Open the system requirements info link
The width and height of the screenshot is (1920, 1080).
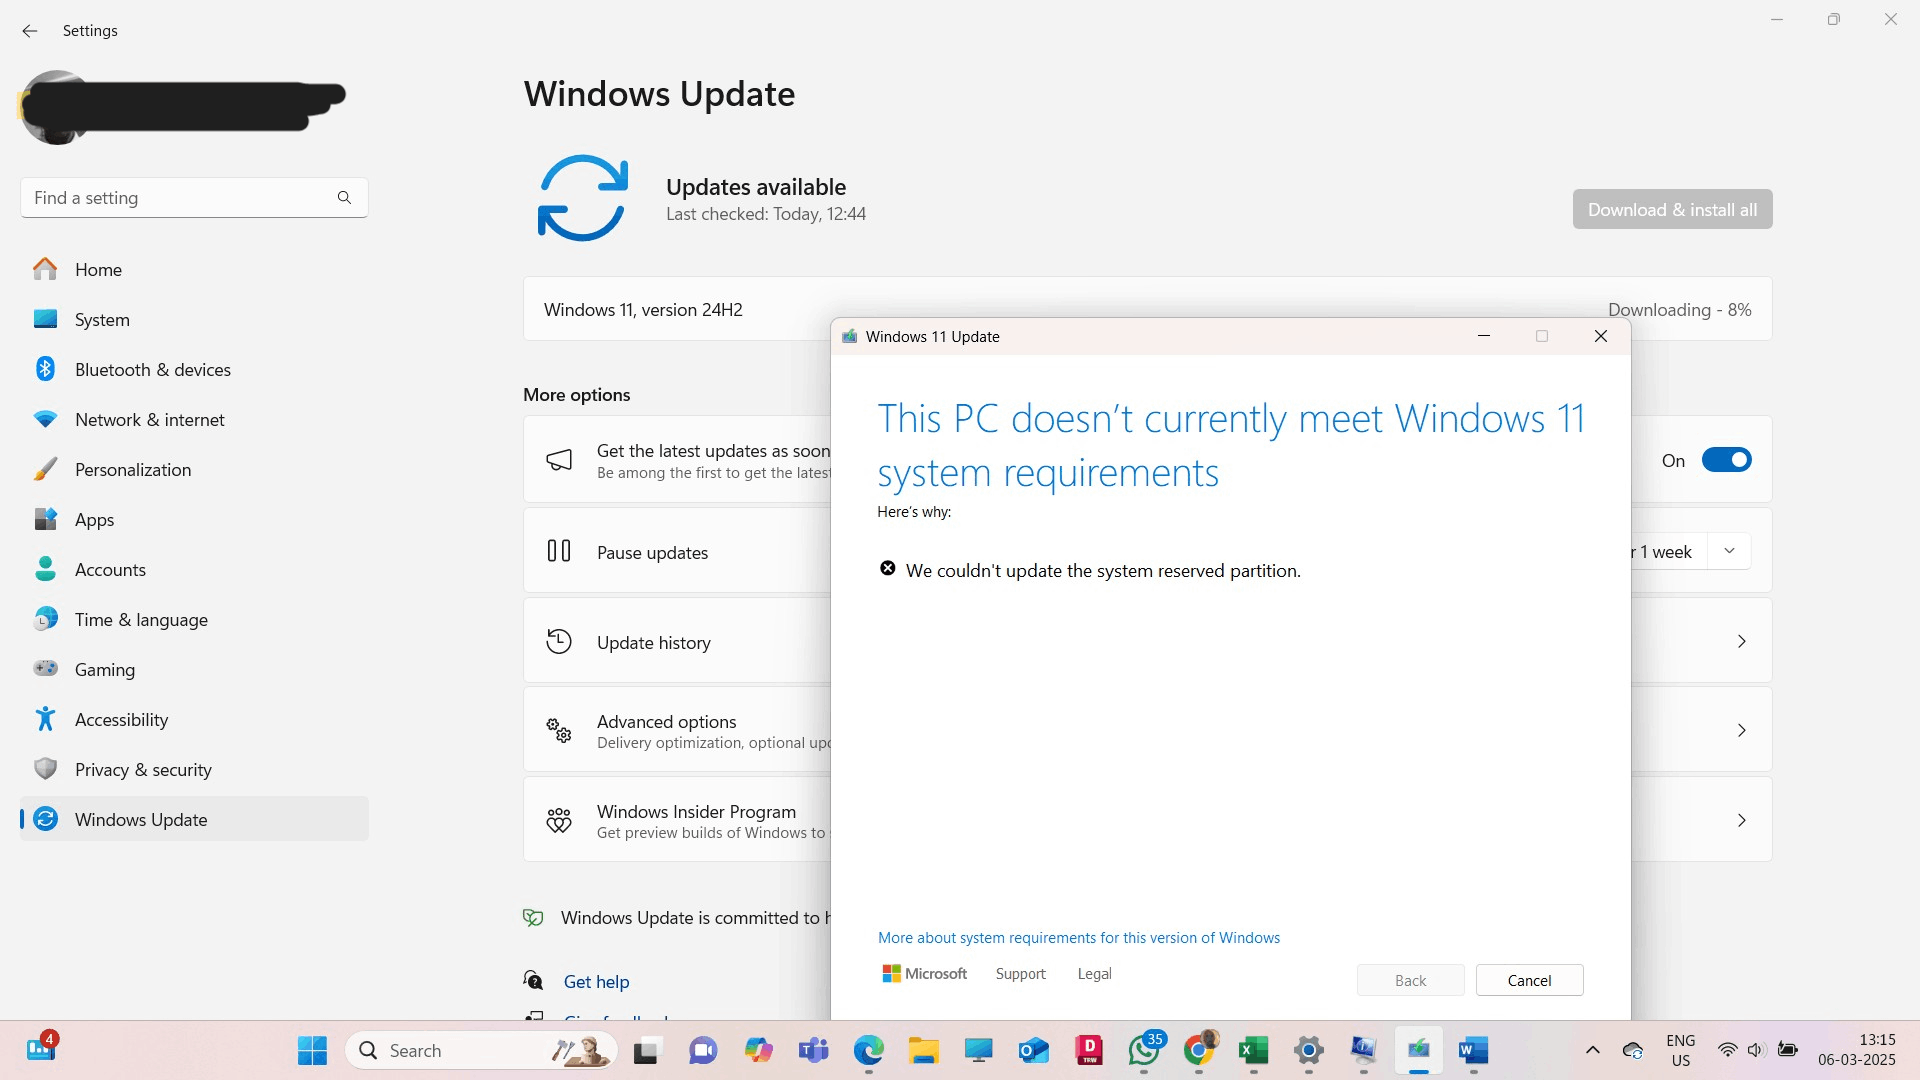pos(1078,938)
